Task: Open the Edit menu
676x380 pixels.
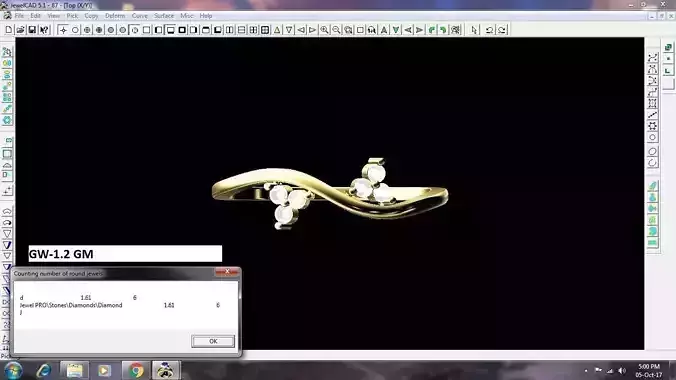Action: (35, 16)
